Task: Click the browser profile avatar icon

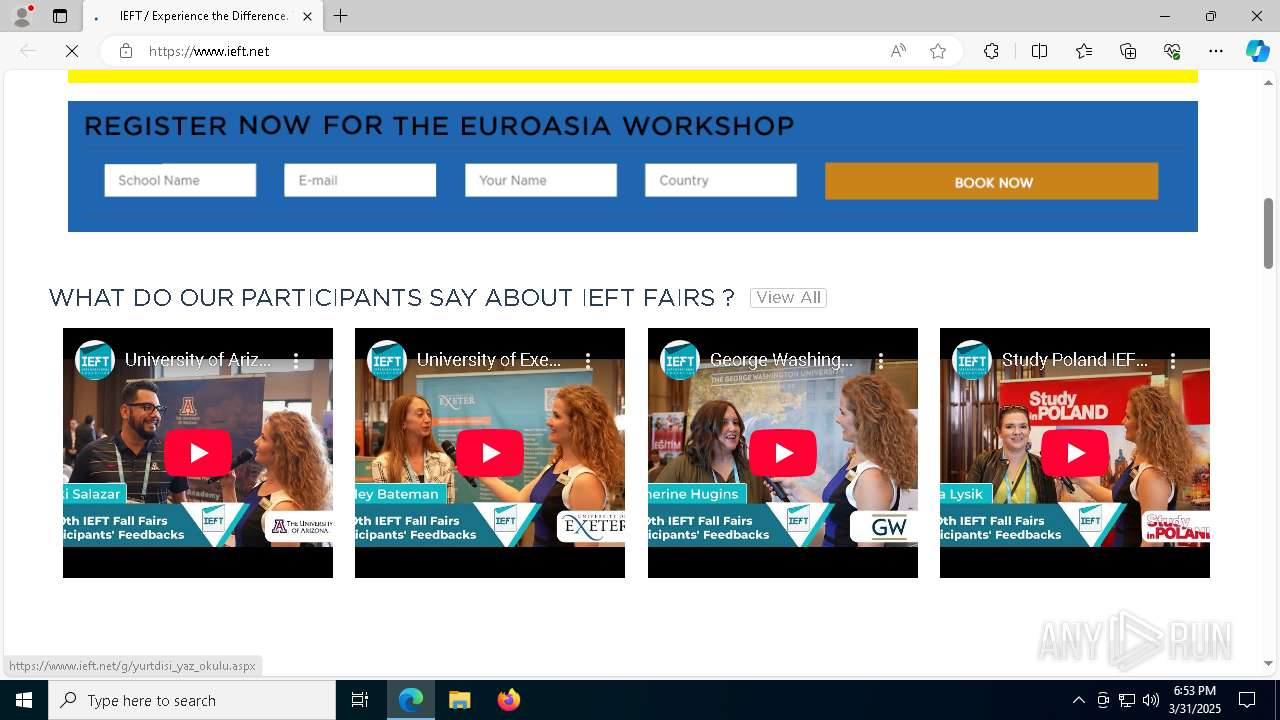Action: click(x=21, y=16)
